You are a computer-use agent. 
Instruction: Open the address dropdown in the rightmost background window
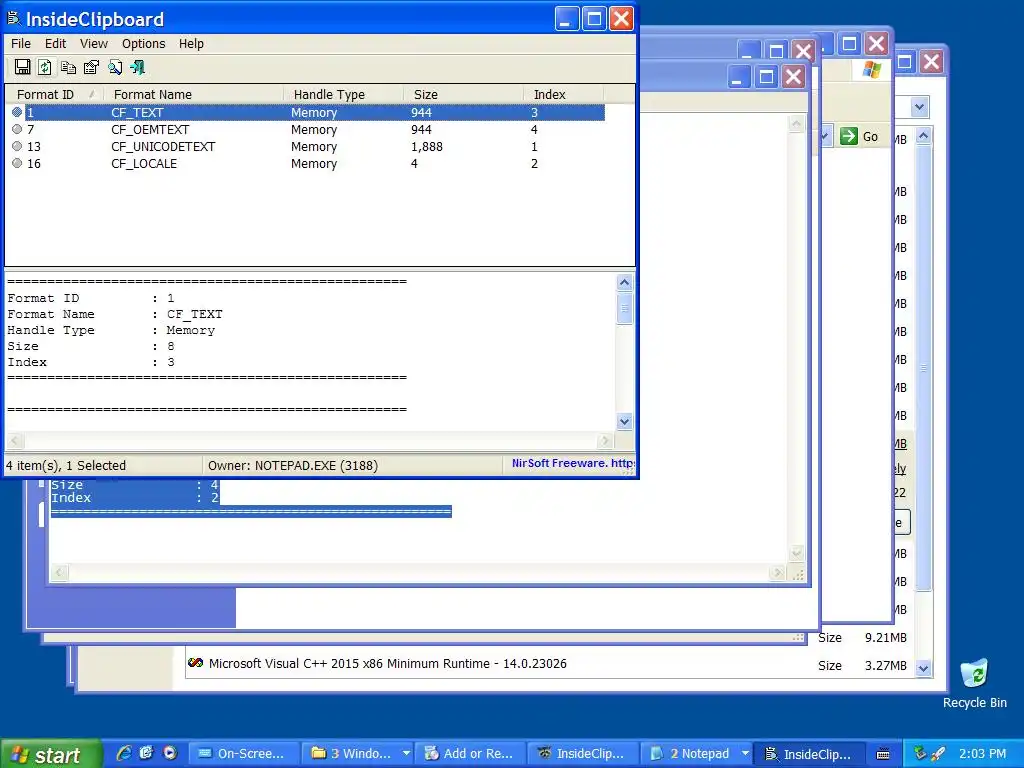pos(920,106)
